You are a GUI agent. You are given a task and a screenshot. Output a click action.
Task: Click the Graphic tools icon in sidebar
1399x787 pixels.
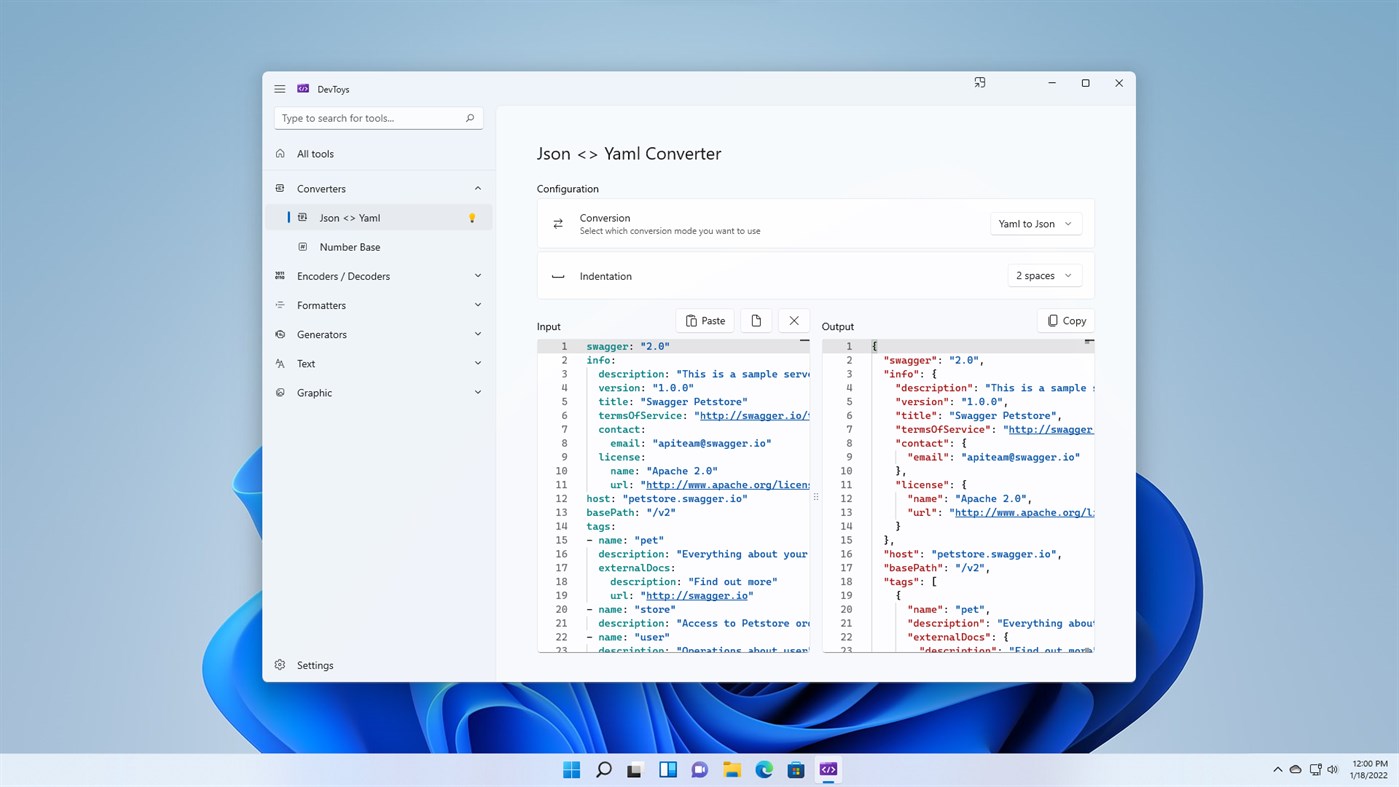tap(279, 392)
